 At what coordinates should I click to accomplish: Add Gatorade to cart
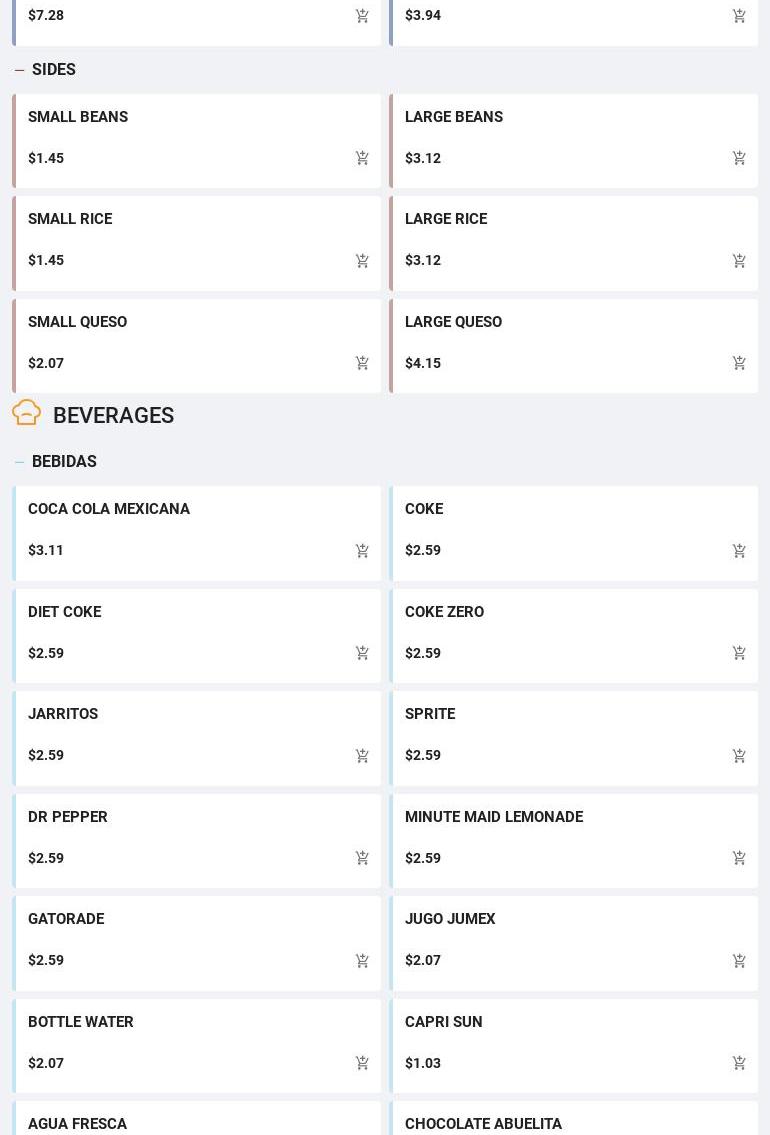(x=362, y=961)
